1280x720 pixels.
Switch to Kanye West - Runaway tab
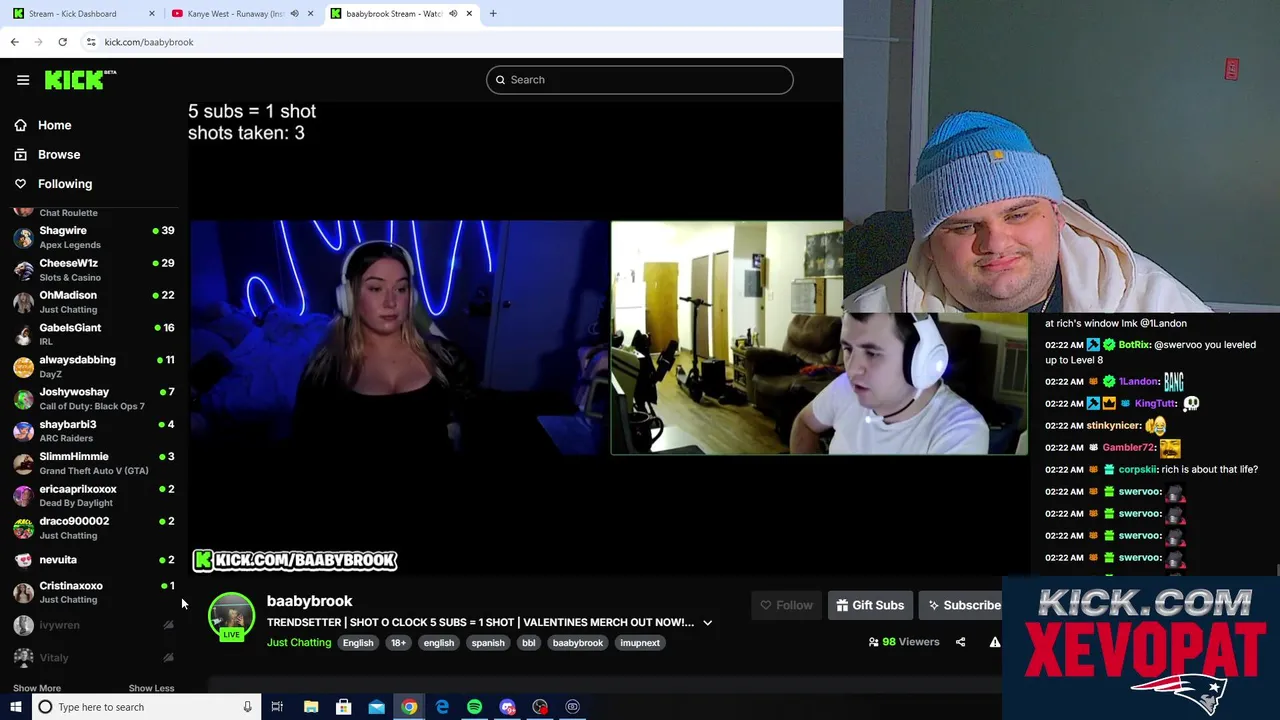(240, 14)
